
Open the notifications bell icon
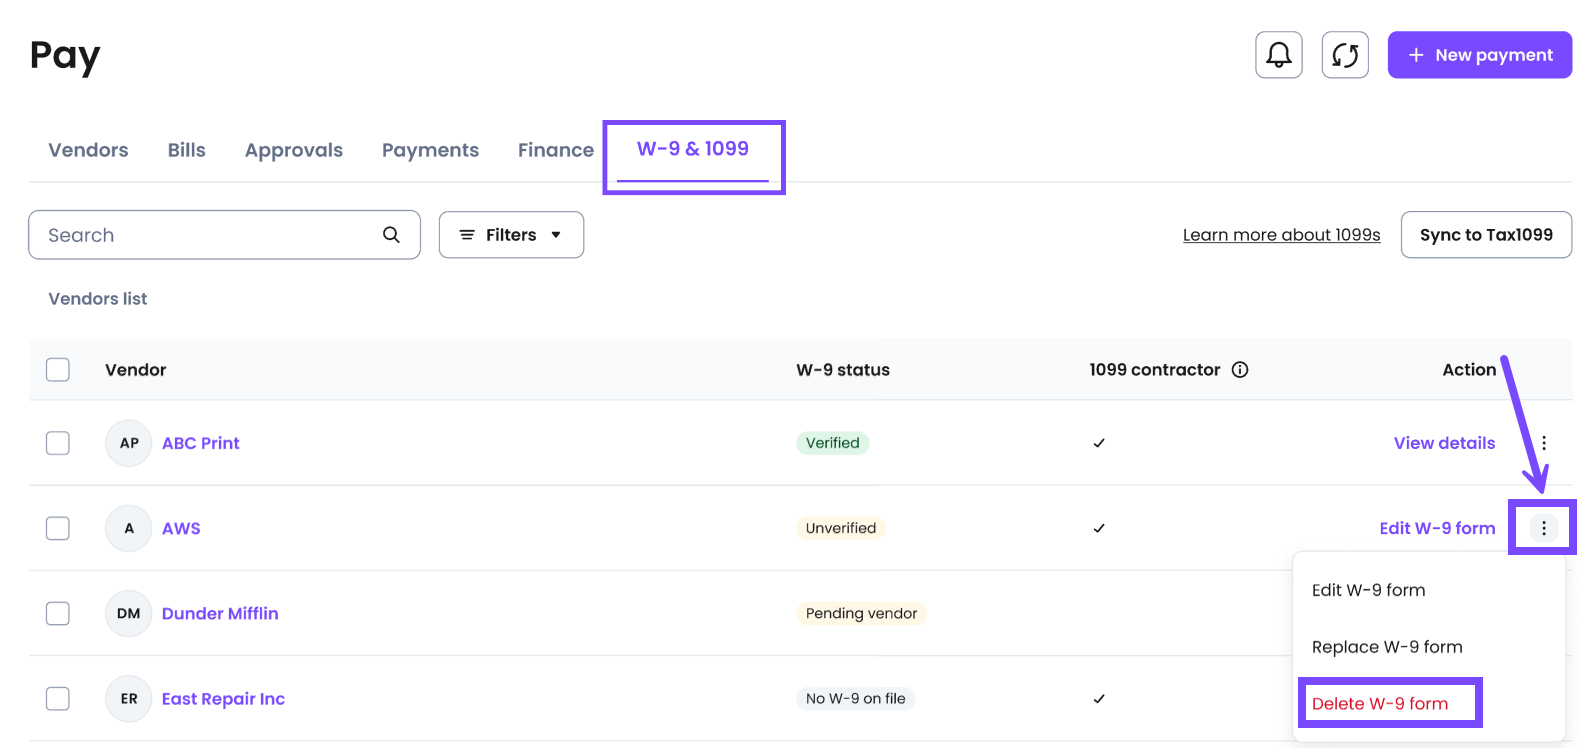tap(1278, 55)
